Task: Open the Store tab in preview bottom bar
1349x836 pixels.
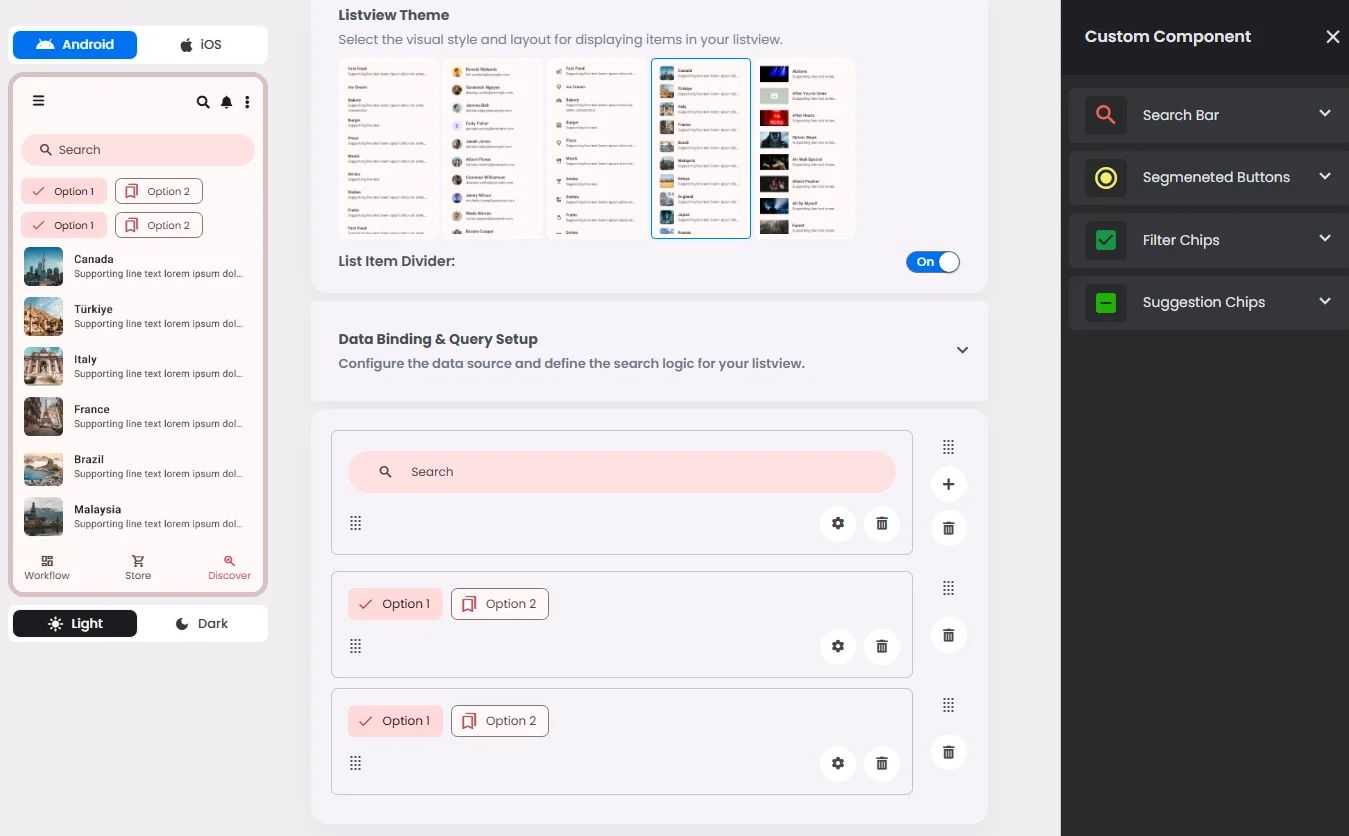Action: click(138, 568)
